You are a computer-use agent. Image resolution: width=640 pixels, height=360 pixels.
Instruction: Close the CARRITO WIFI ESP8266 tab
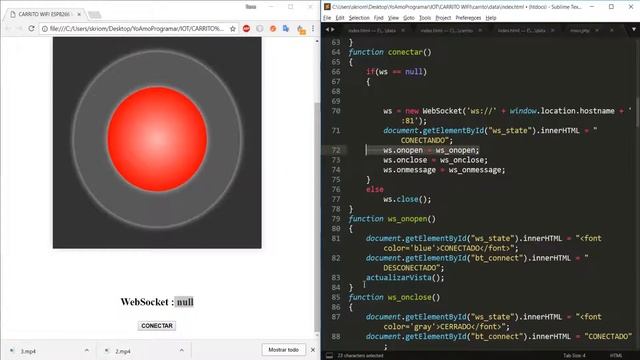click(x=79, y=14)
